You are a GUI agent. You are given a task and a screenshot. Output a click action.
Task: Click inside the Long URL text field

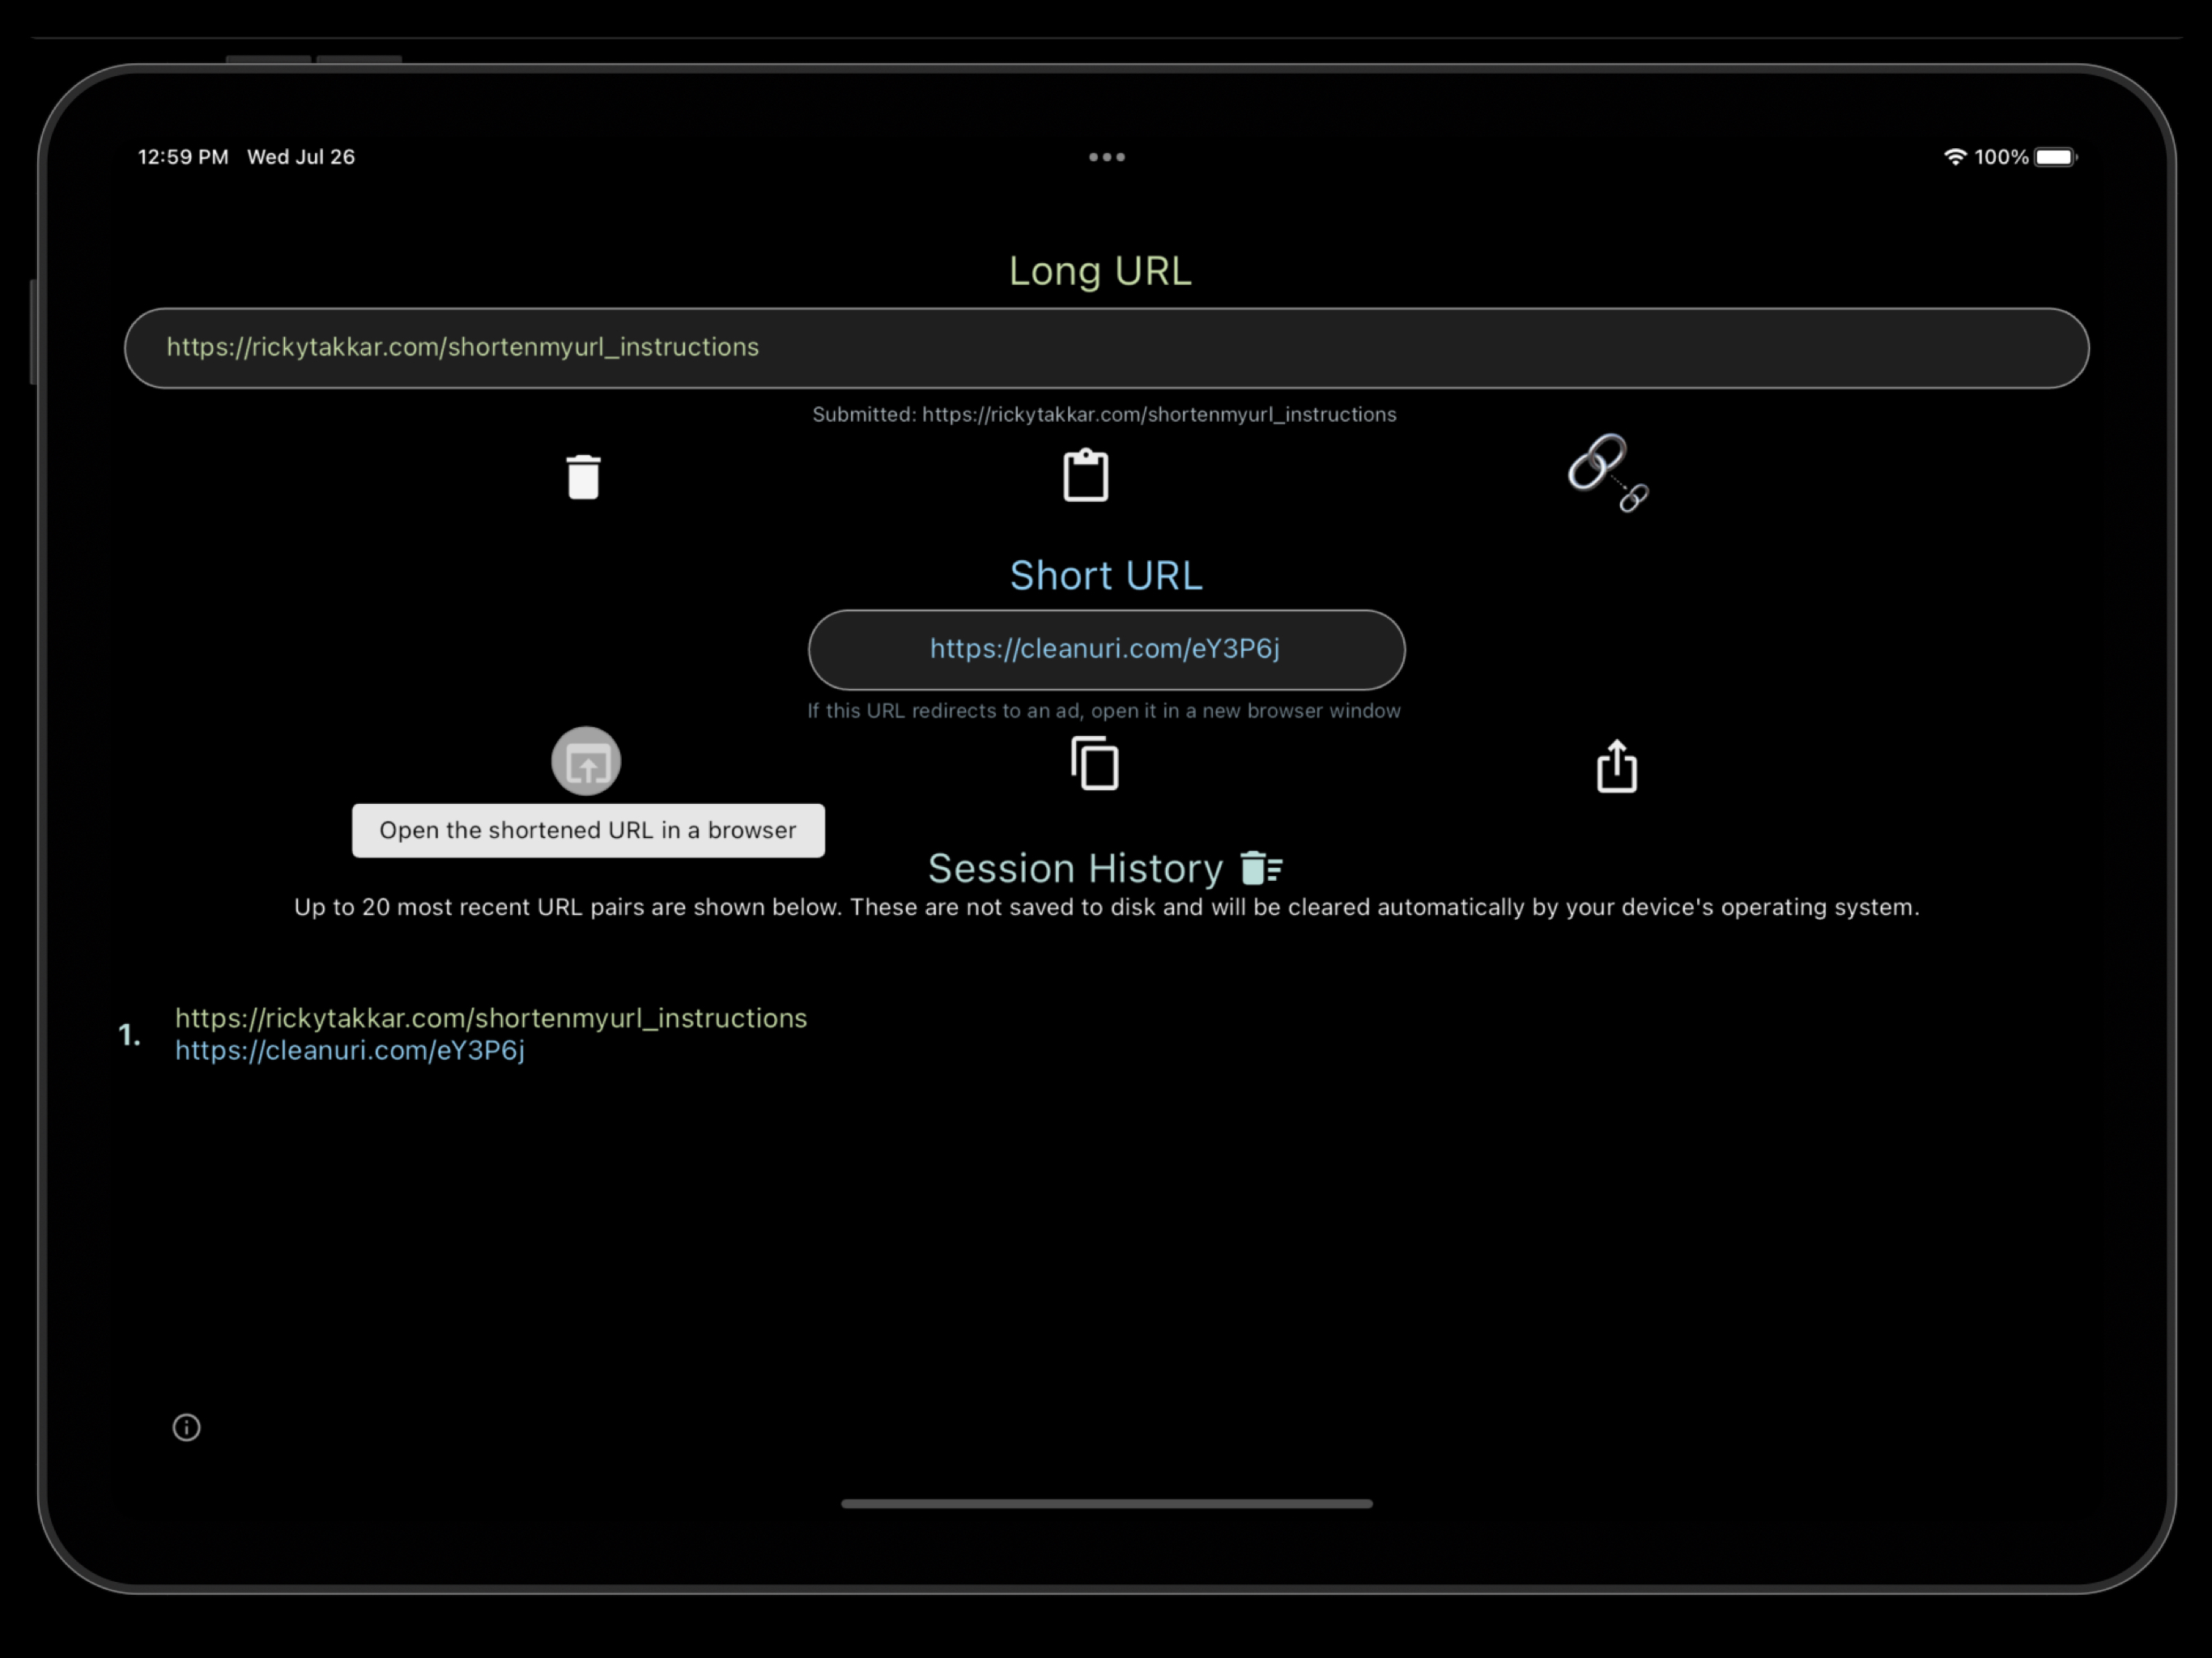pyautogui.click(x=1105, y=348)
